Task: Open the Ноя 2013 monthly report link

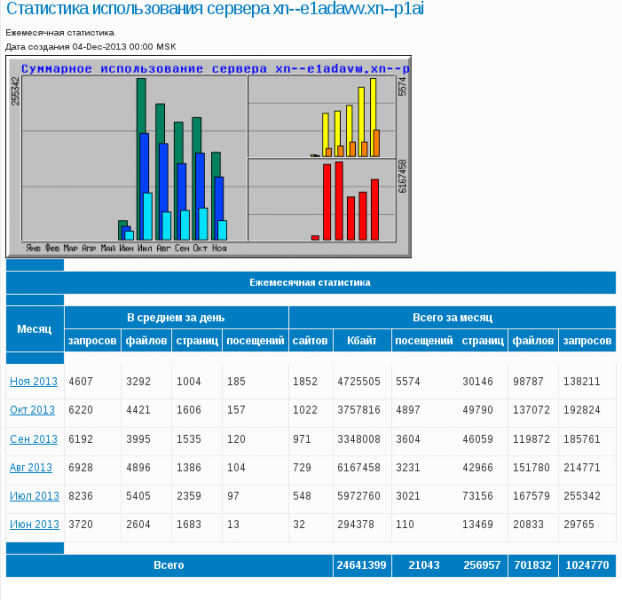Action: coord(34,381)
